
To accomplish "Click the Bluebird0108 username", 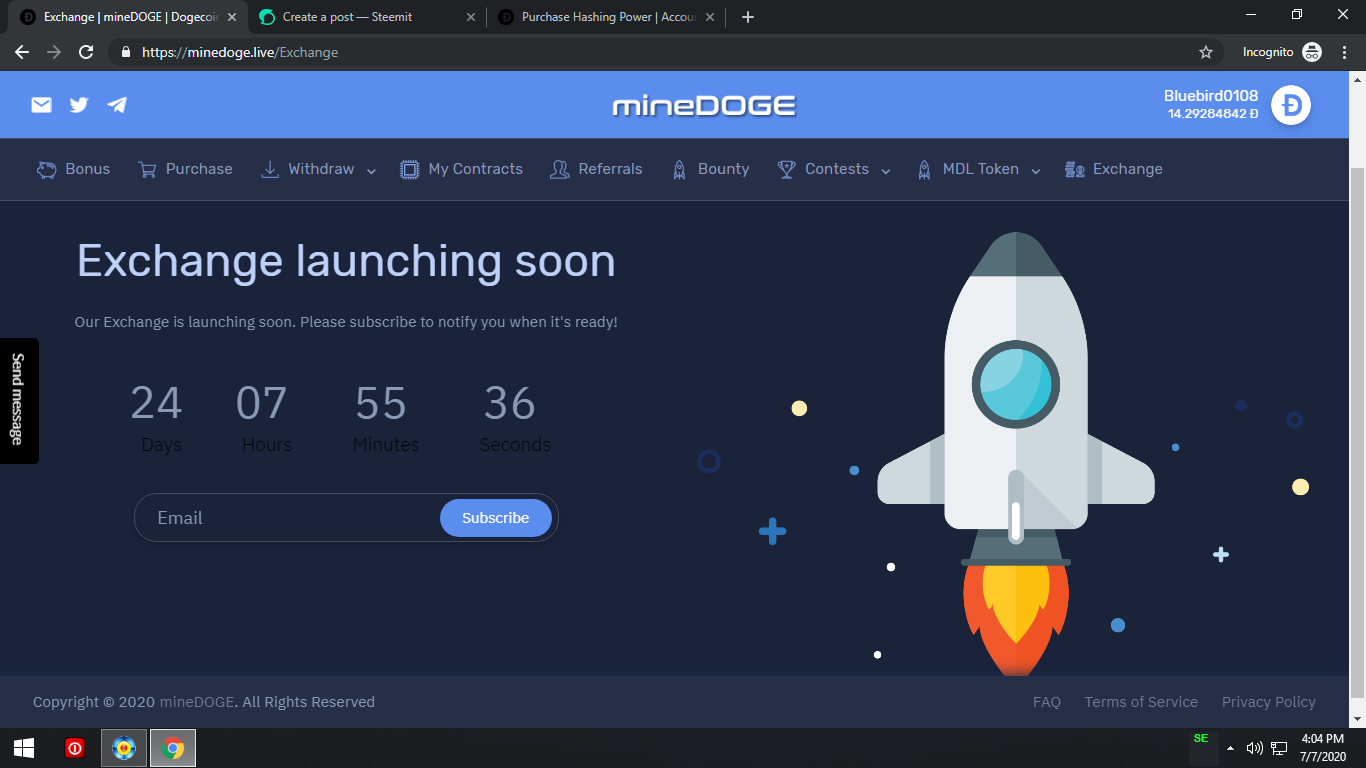I will point(1211,96).
